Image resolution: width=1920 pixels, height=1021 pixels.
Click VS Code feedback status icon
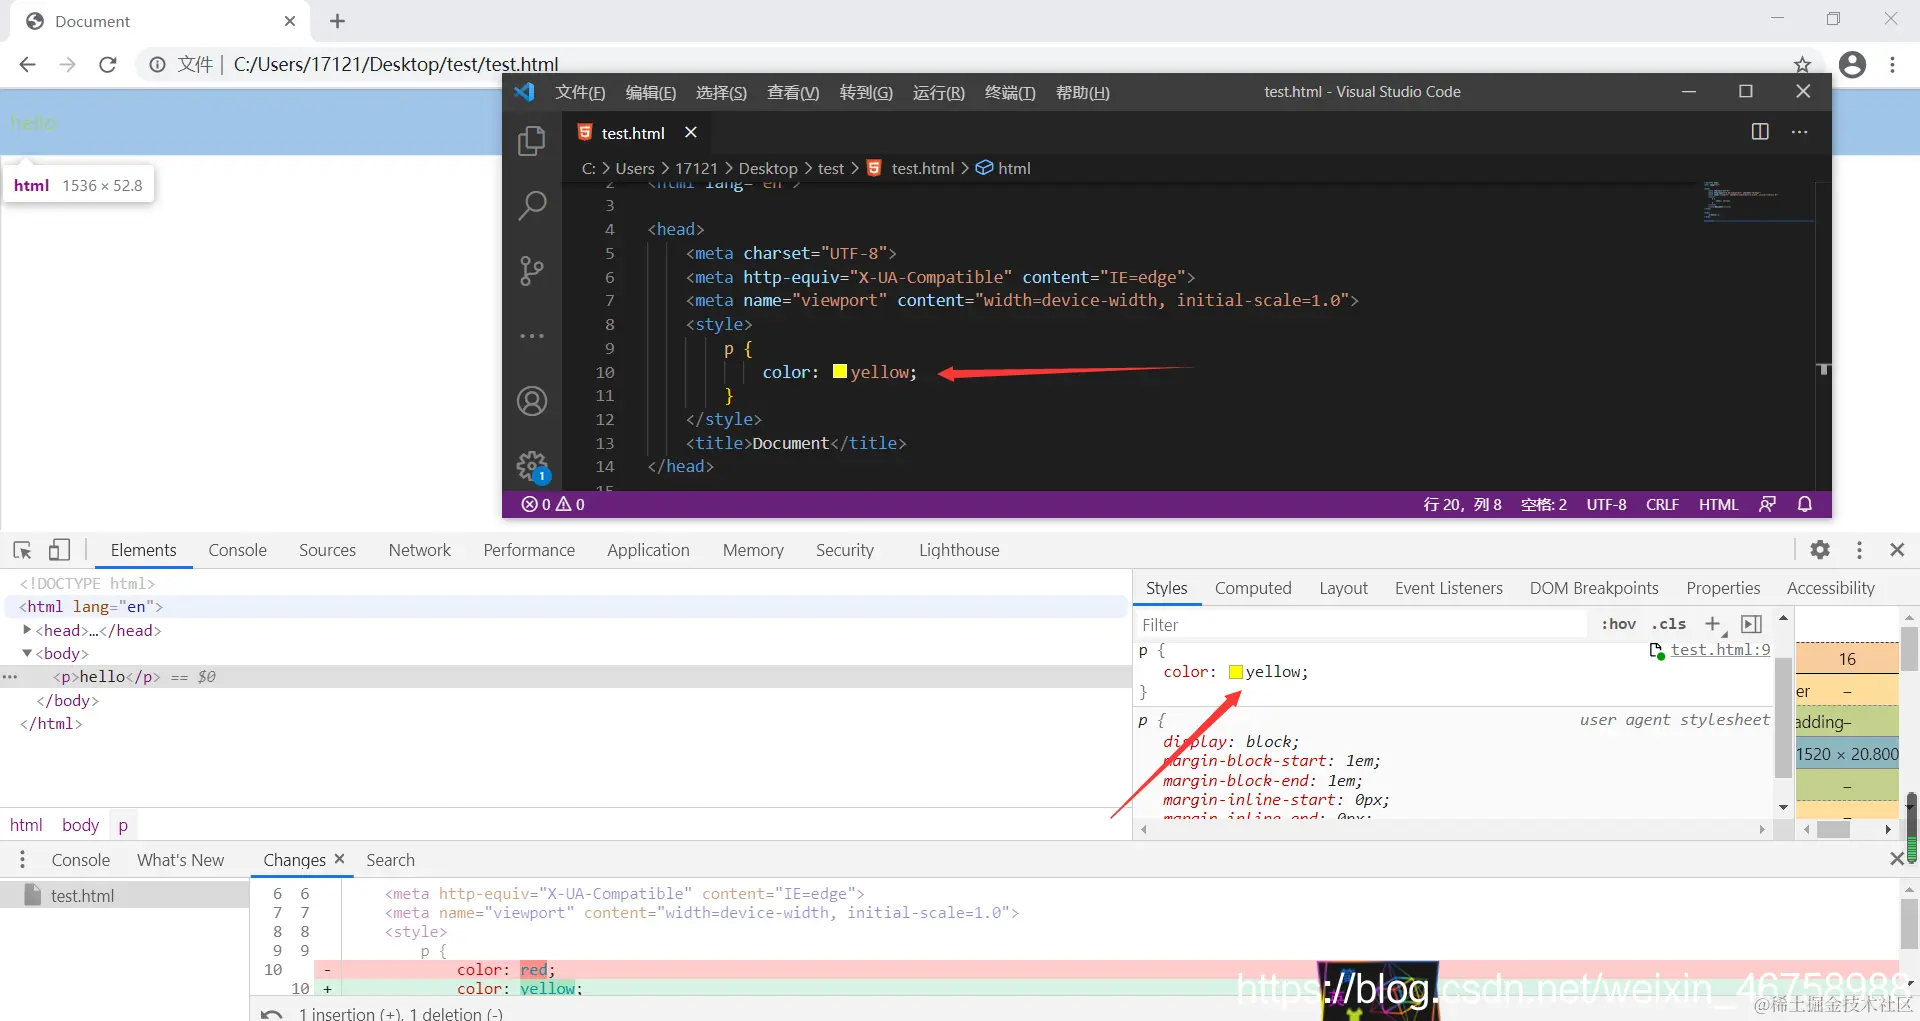click(x=1768, y=504)
